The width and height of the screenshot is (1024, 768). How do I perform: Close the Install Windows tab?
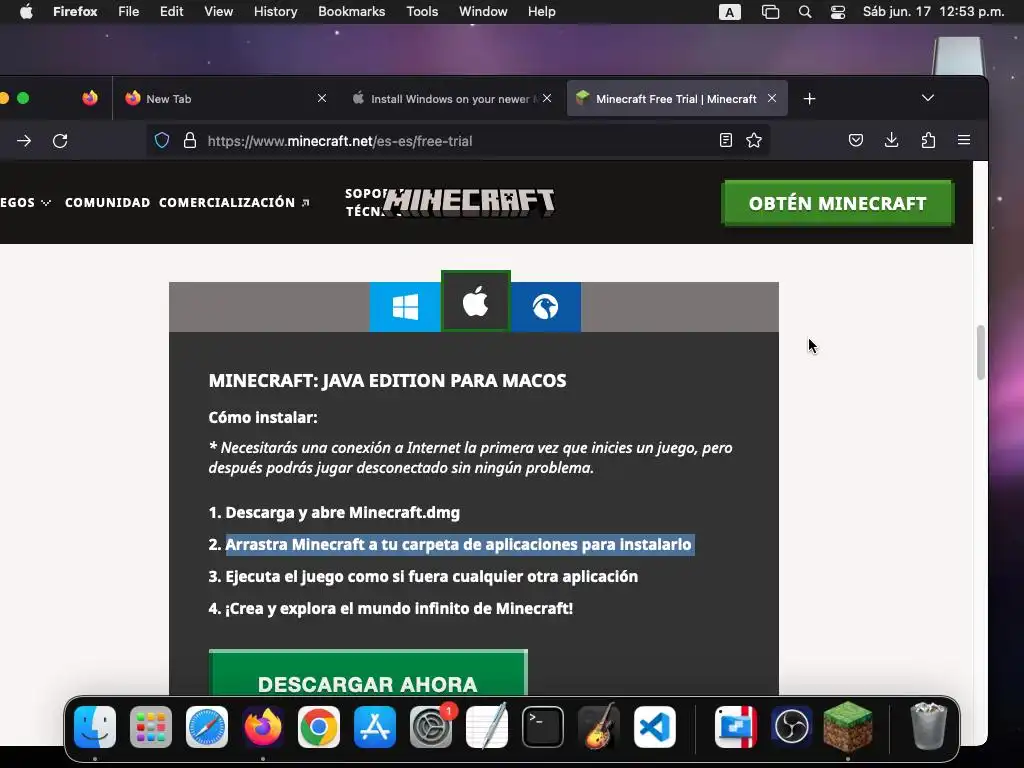[547, 98]
